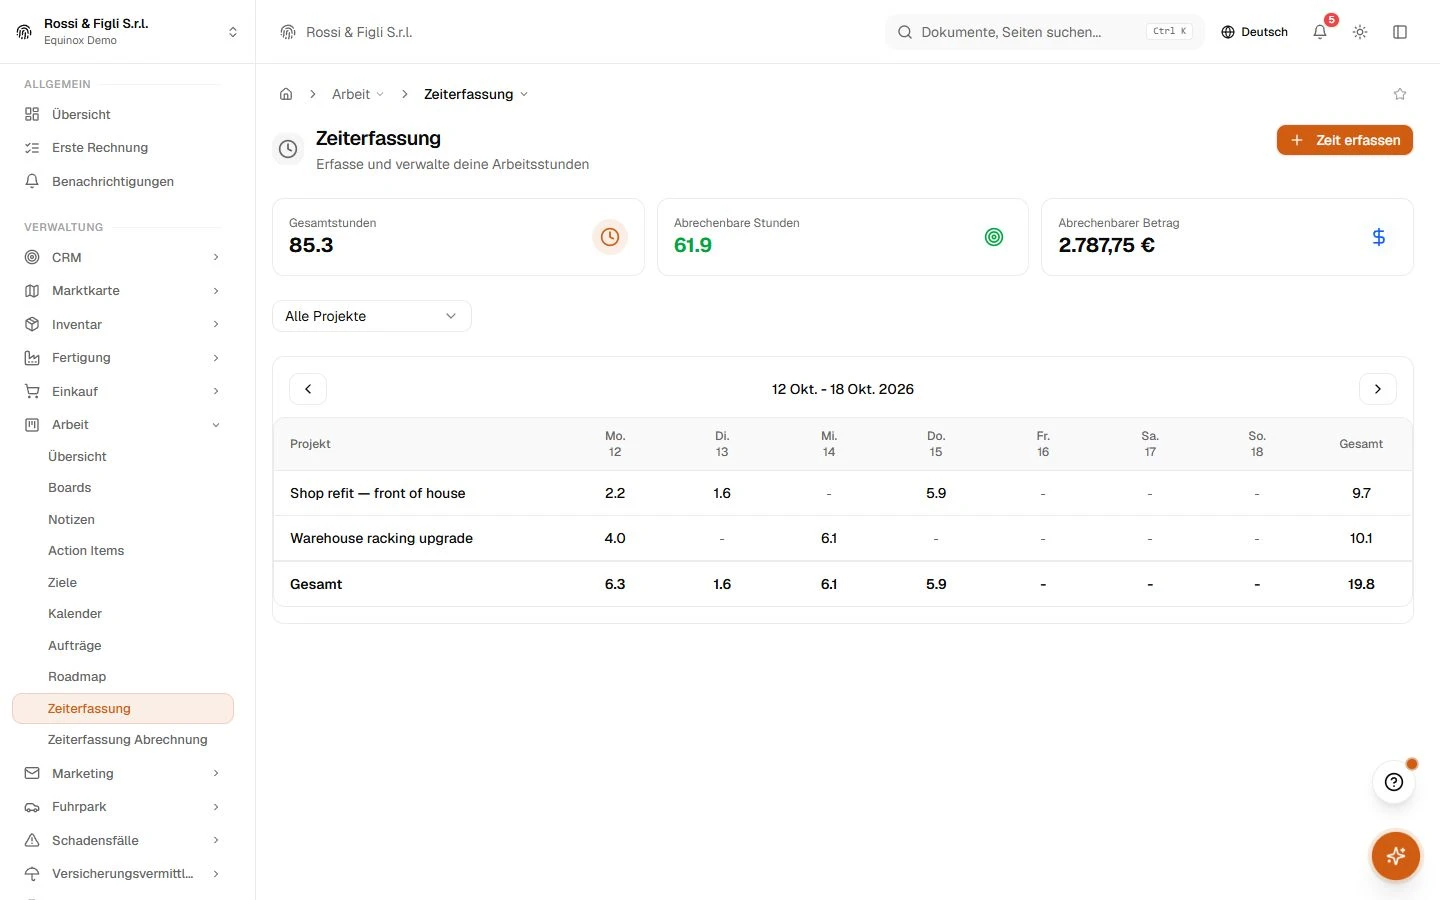The height and width of the screenshot is (900, 1440).
Task: Click the Abrechenbare Stunden target icon
Action: pos(994,237)
